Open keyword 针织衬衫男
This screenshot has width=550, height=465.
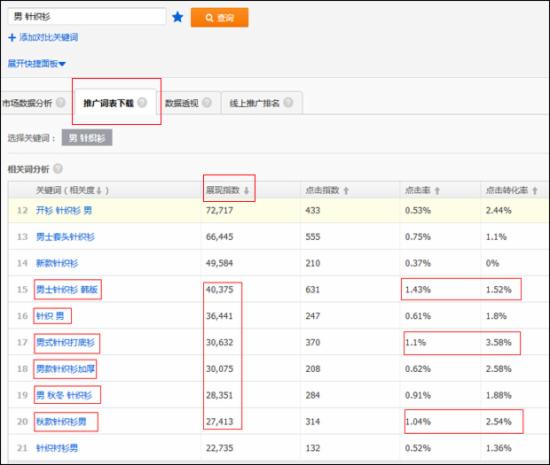(x=57, y=448)
